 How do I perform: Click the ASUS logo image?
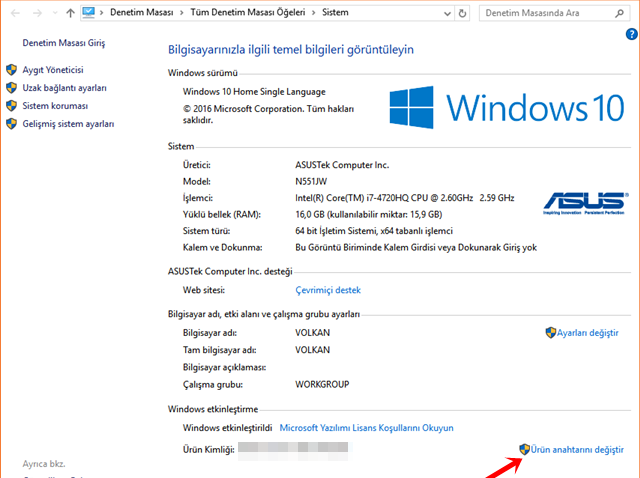pyautogui.click(x=586, y=203)
